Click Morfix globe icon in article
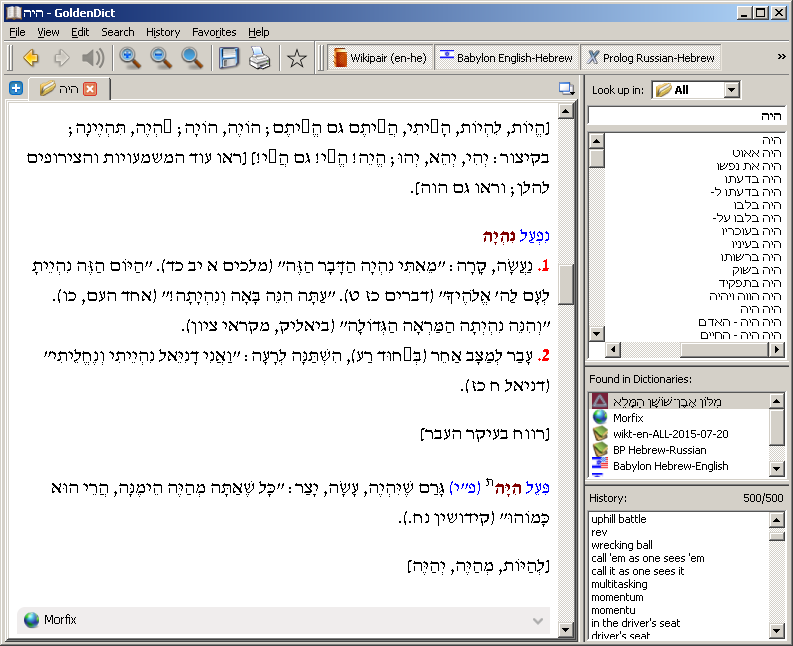The width and height of the screenshot is (793, 646). (31, 620)
